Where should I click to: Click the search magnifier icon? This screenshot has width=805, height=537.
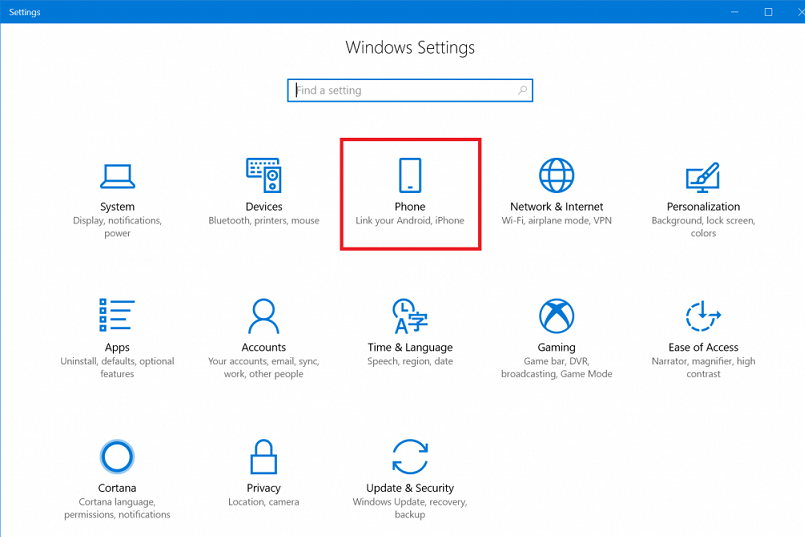click(522, 90)
